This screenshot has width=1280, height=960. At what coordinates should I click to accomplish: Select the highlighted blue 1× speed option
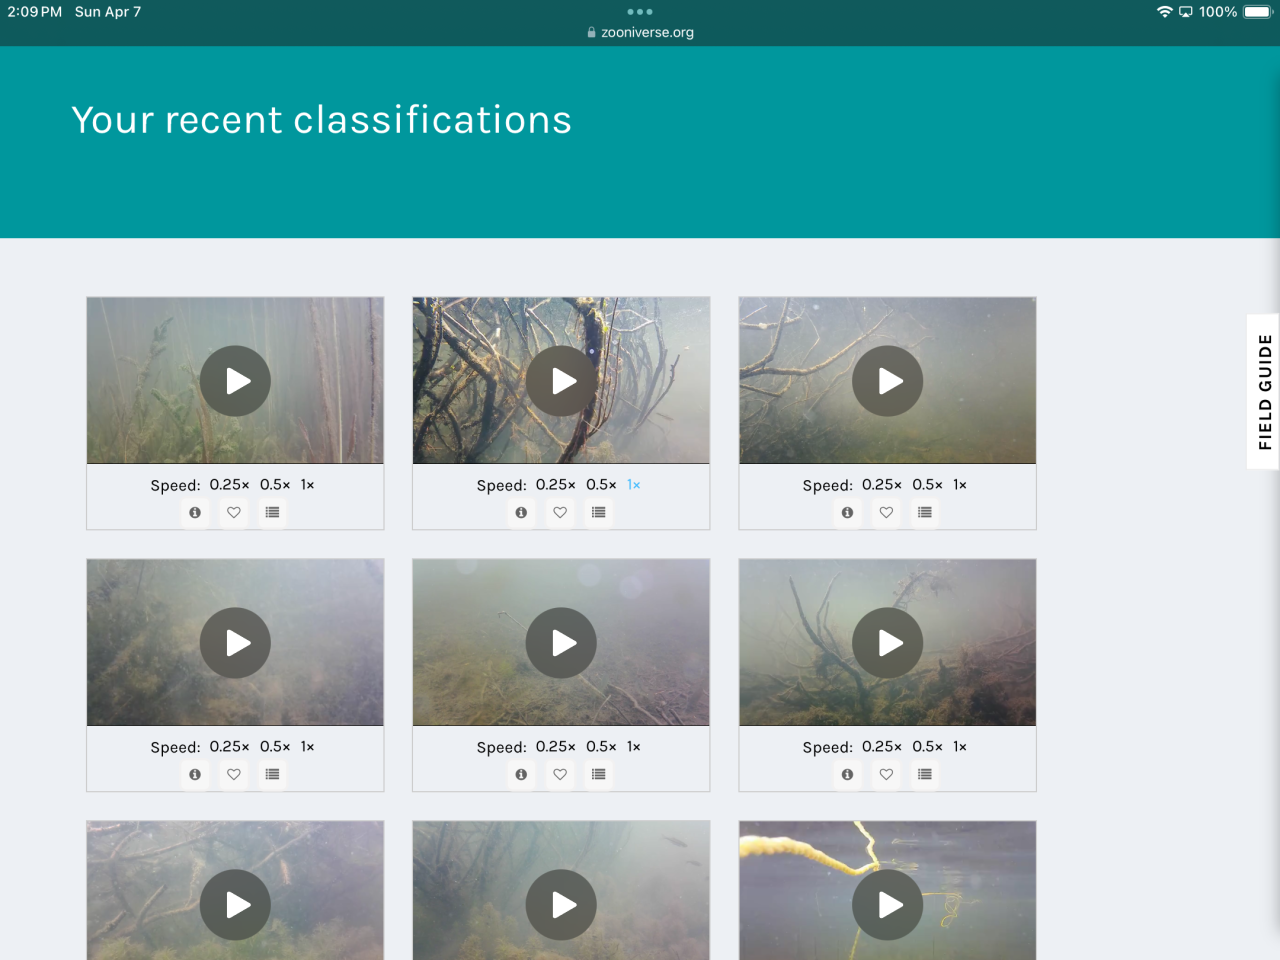click(633, 485)
